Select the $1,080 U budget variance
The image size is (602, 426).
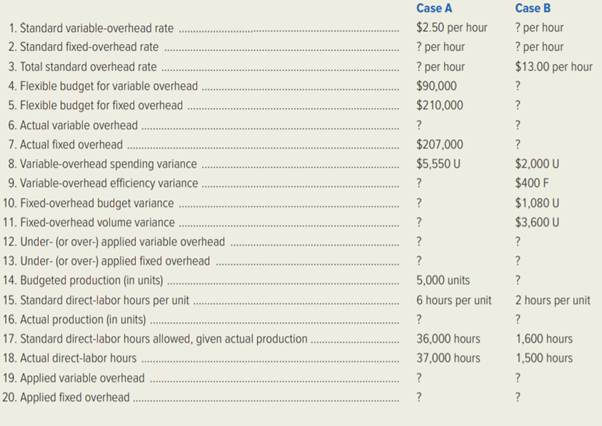[x=537, y=202]
